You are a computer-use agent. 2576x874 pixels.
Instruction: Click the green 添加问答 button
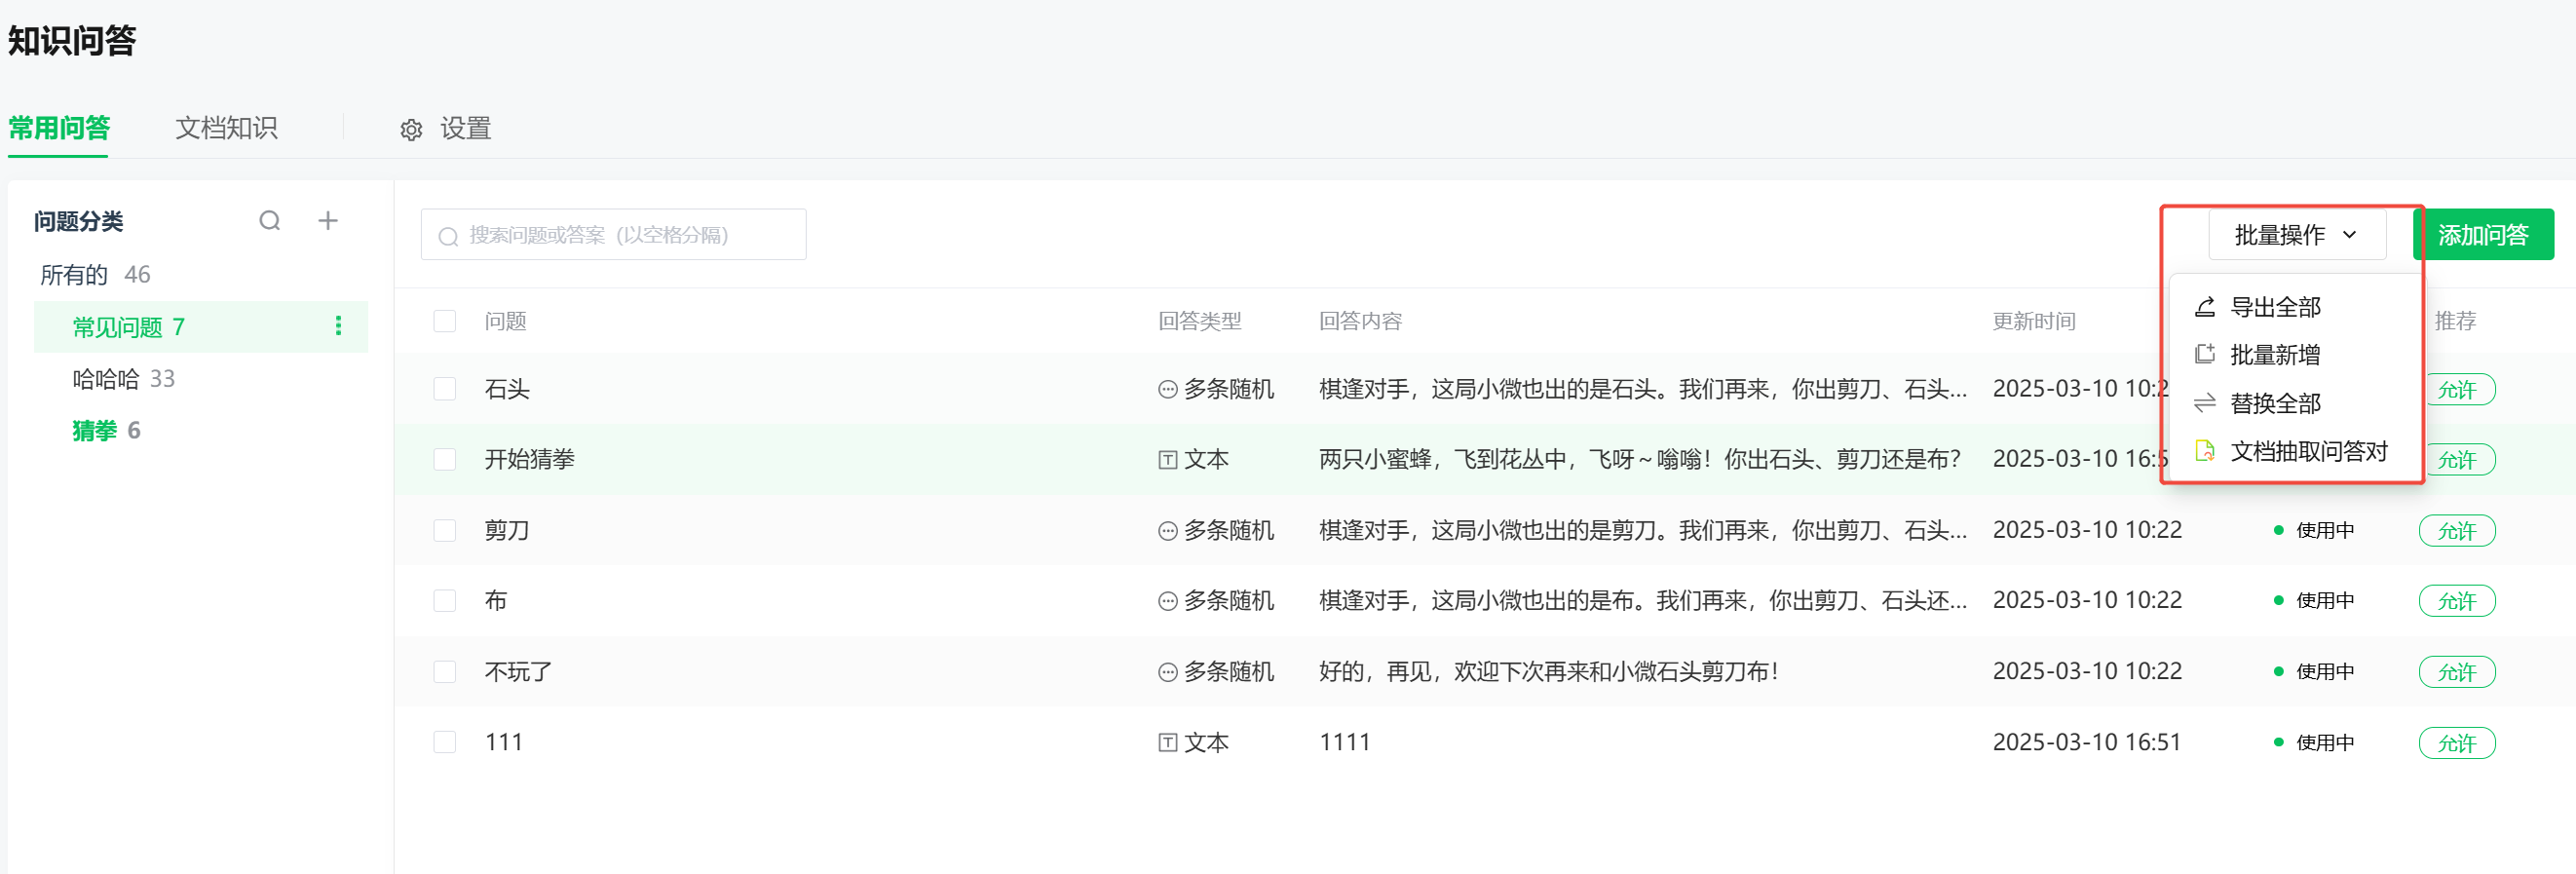pyautogui.click(x=2482, y=235)
